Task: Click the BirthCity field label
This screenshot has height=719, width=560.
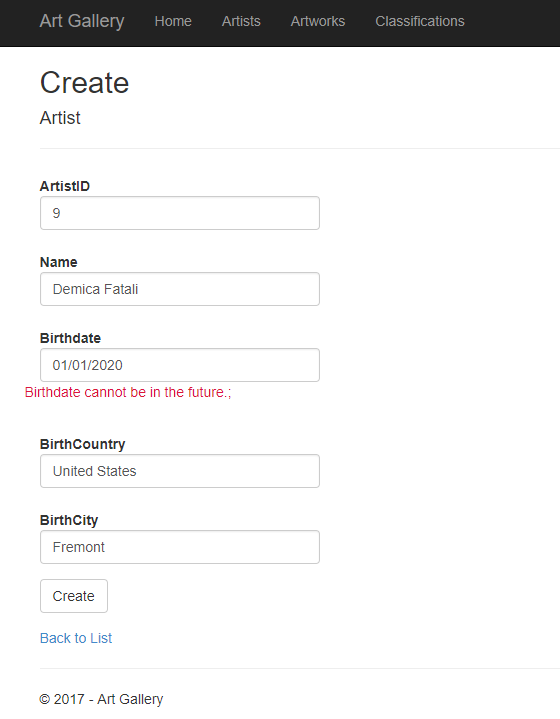Action: coord(69,520)
